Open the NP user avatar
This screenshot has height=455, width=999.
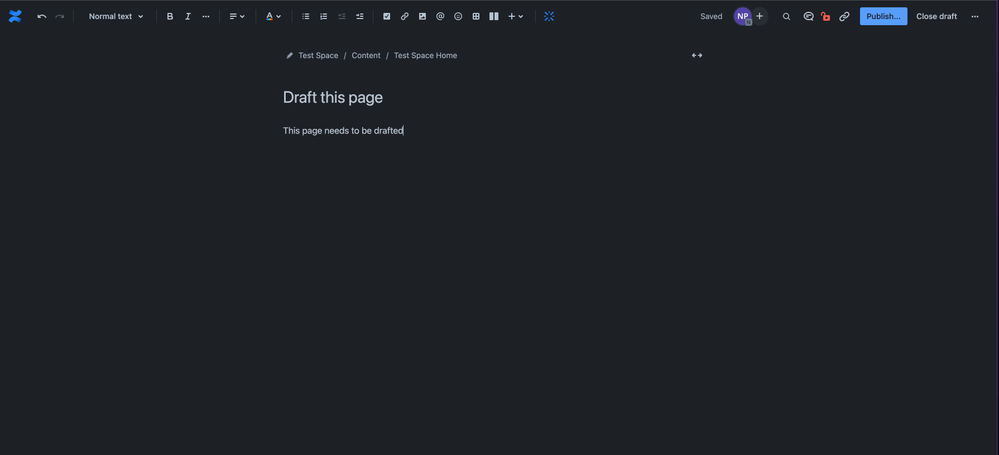pos(742,17)
